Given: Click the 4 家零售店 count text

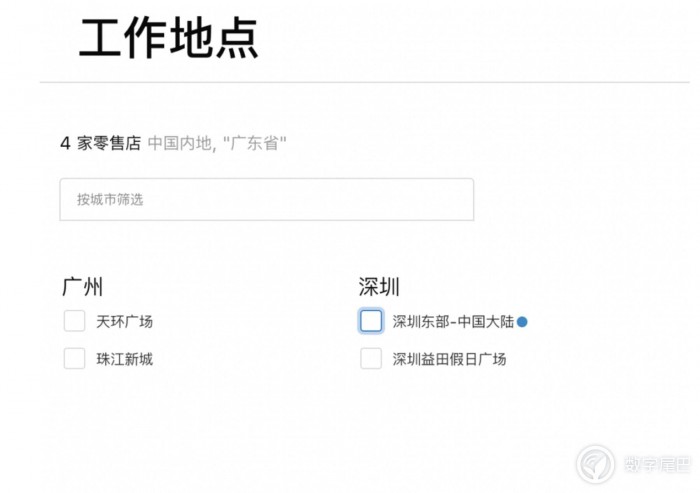Looking at the screenshot, I should point(100,143).
